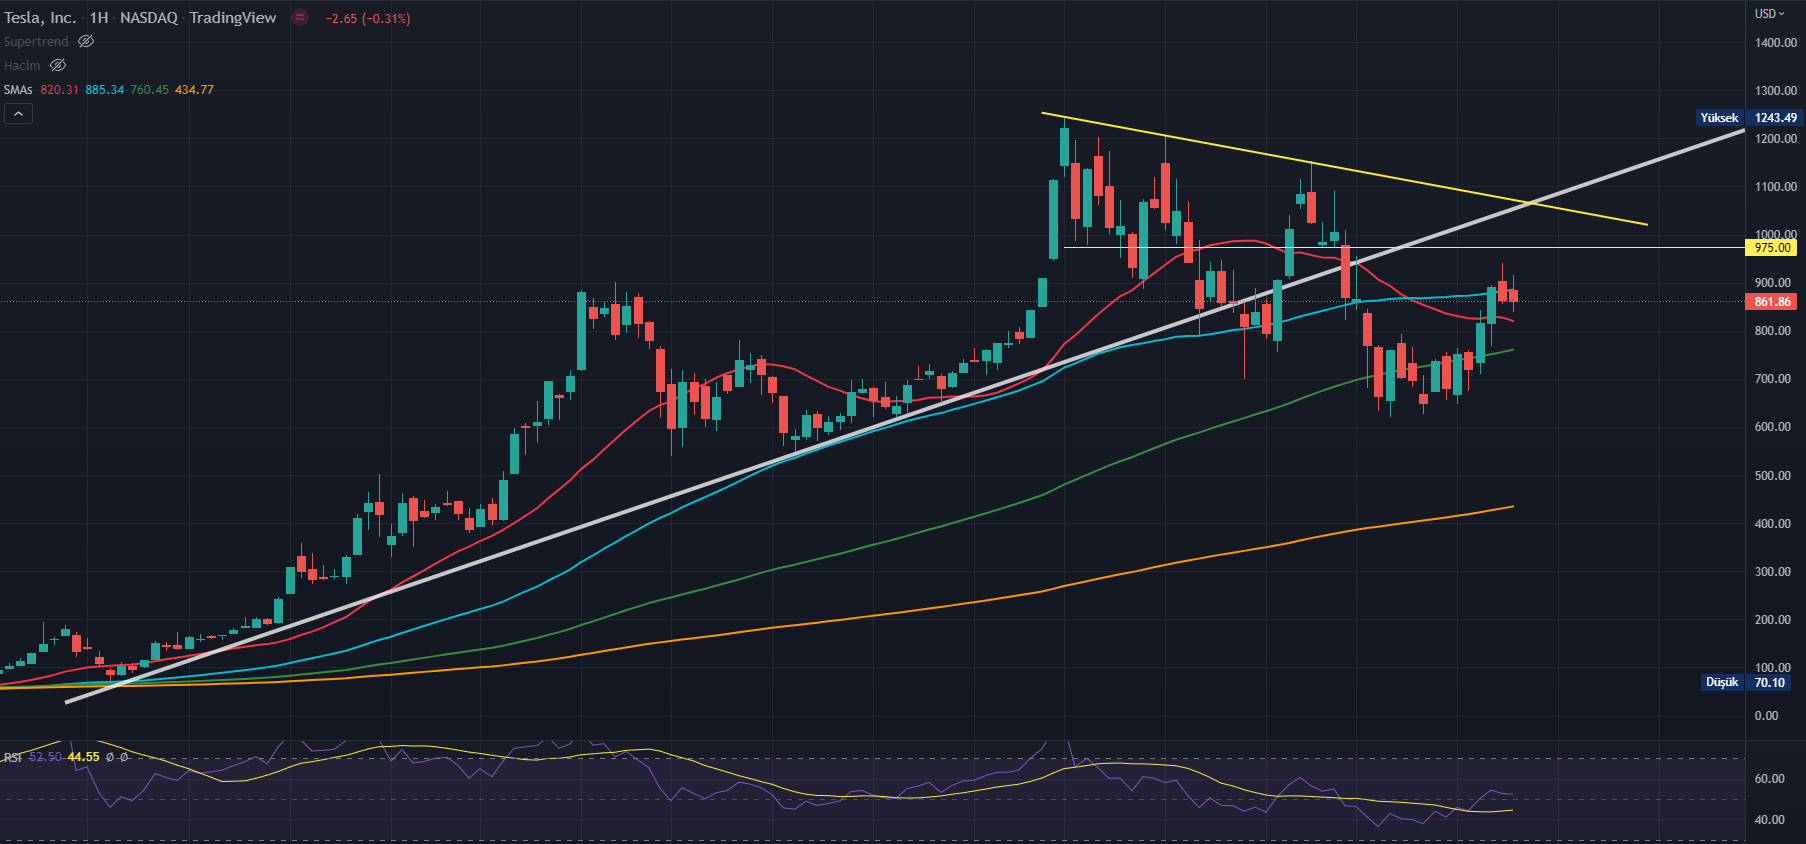Viewport: 1806px width, 844px height.
Task: Click the yellow RSI average value 44.55
Action: [84, 757]
